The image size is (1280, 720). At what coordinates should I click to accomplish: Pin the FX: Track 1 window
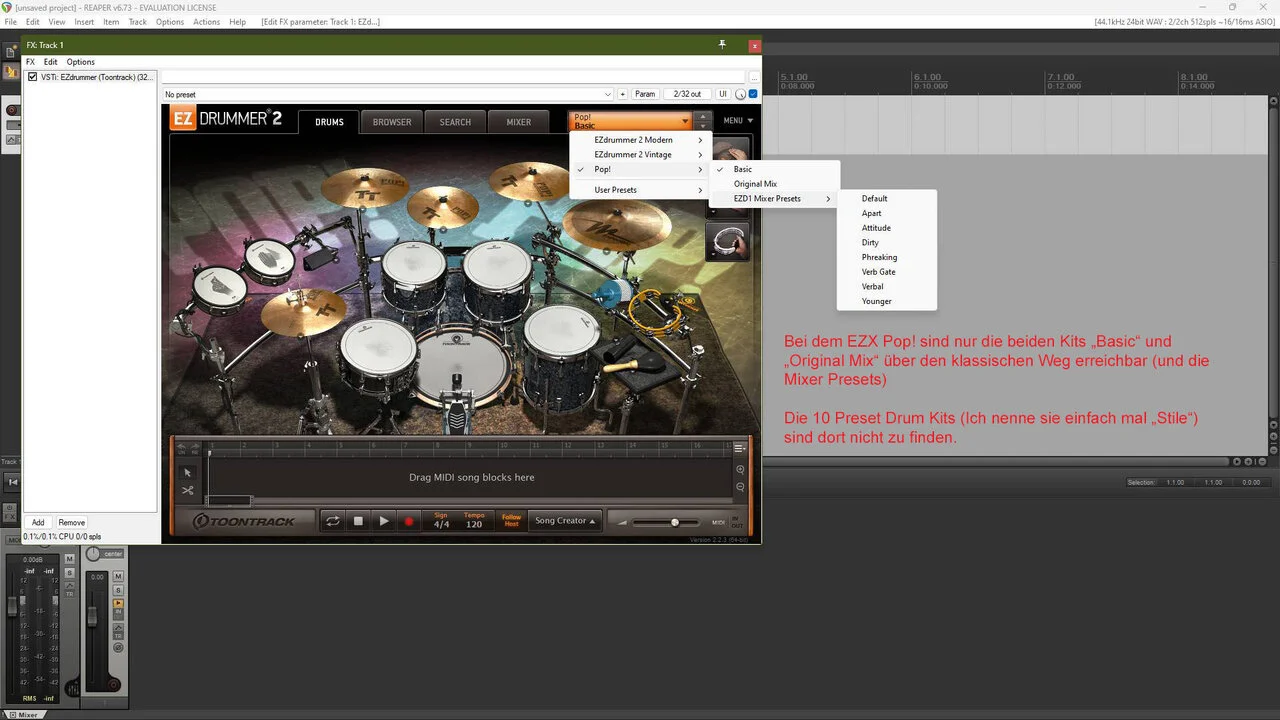pos(722,45)
